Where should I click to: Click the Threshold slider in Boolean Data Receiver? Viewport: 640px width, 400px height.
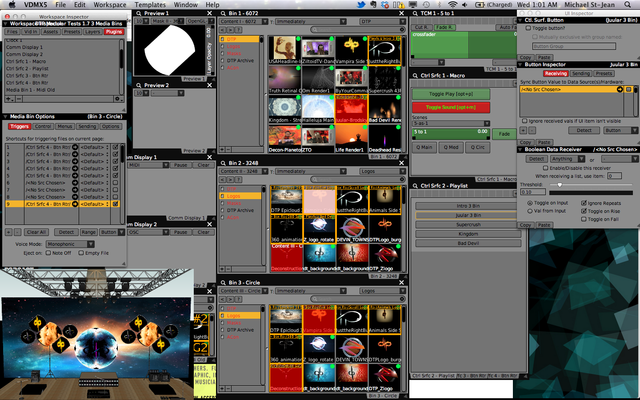(591, 185)
